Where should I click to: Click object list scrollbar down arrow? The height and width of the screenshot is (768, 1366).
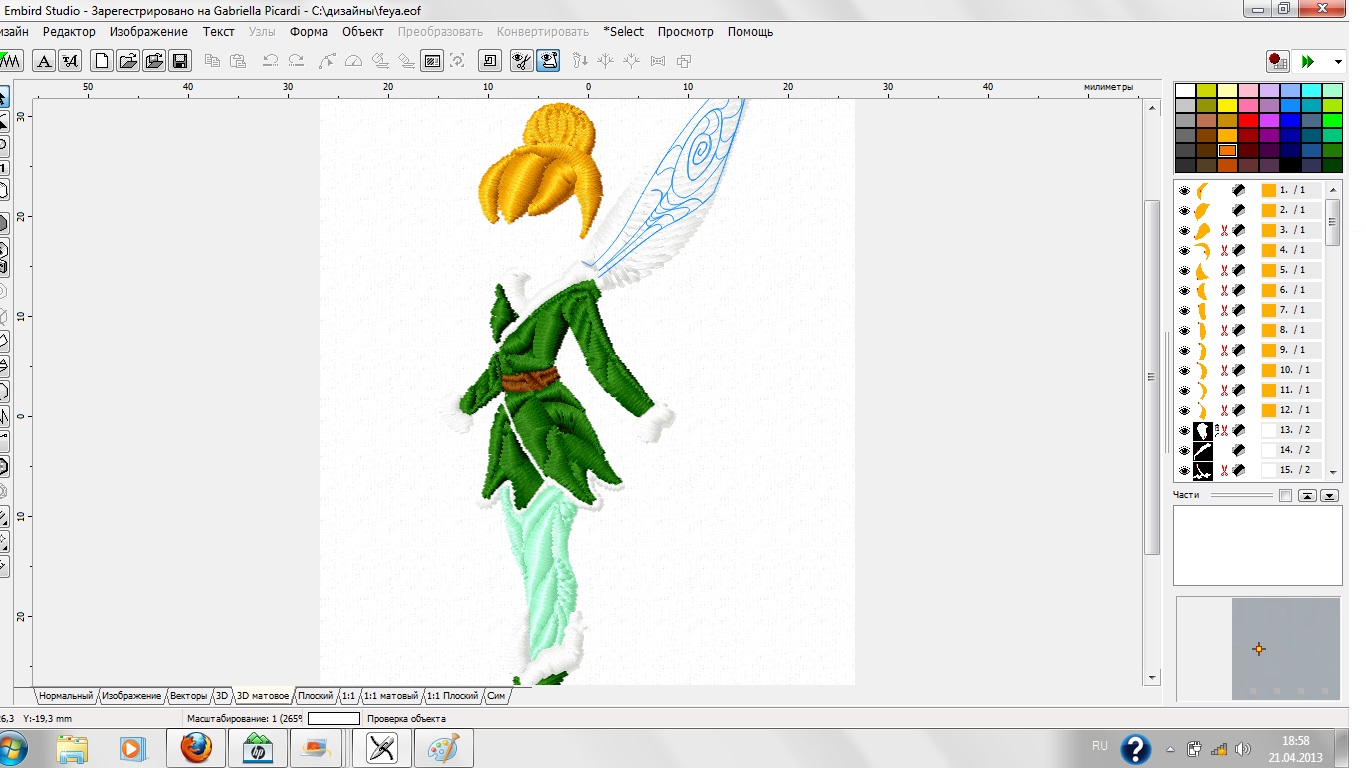(x=1332, y=471)
